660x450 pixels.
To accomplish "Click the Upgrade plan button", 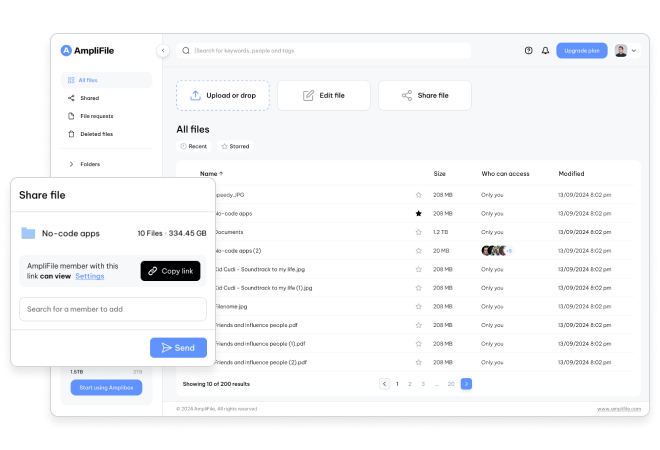I will [581, 50].
